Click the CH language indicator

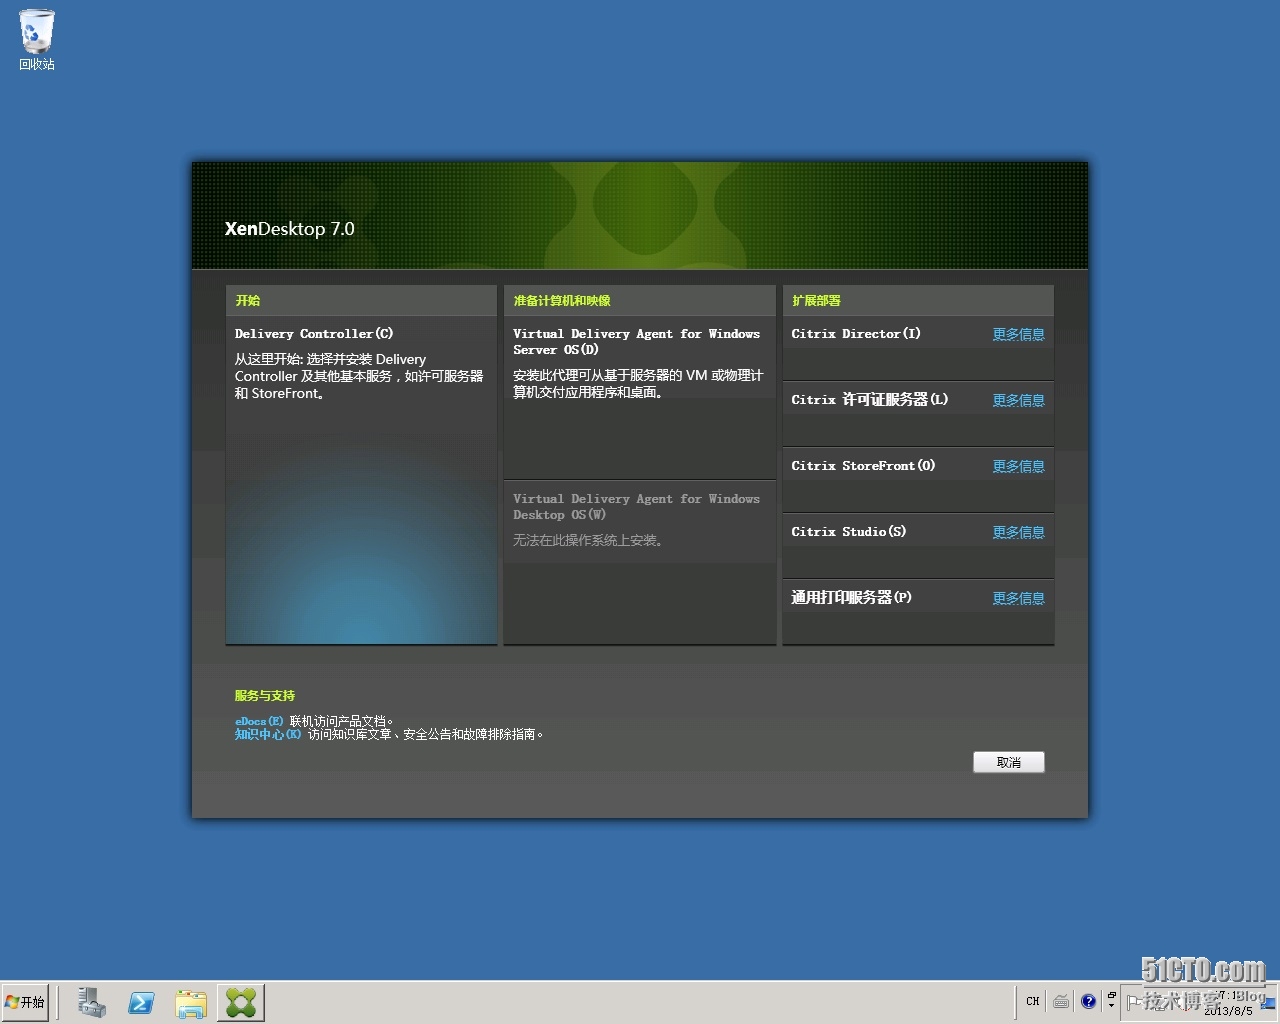(1033, 1001)
